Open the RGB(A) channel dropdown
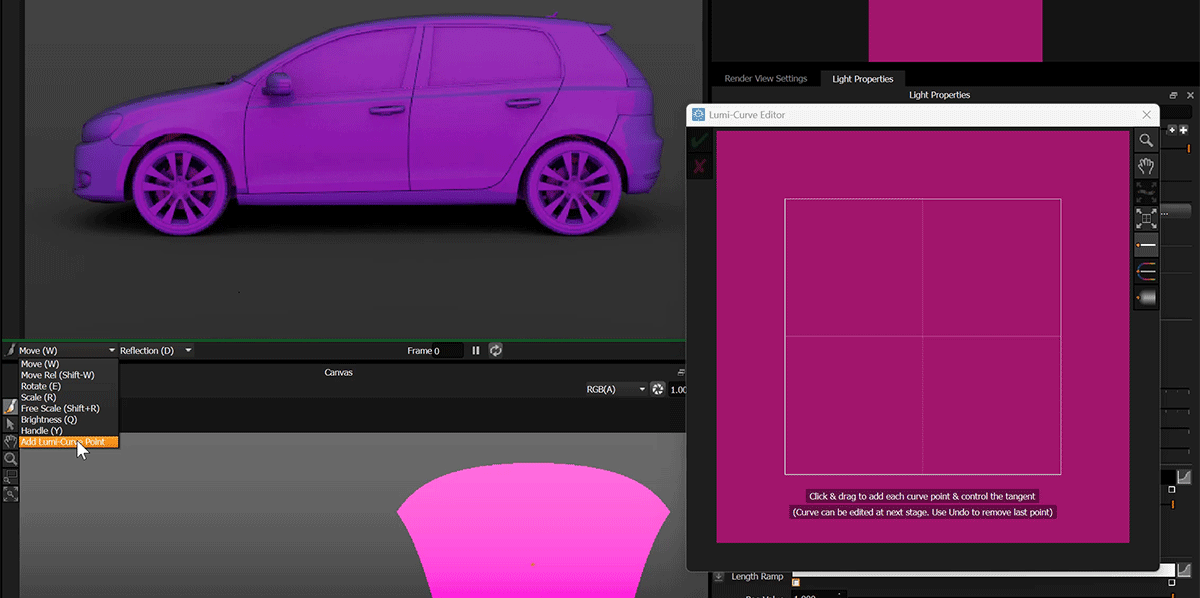The image size is (1200, 598). point(616,389)
